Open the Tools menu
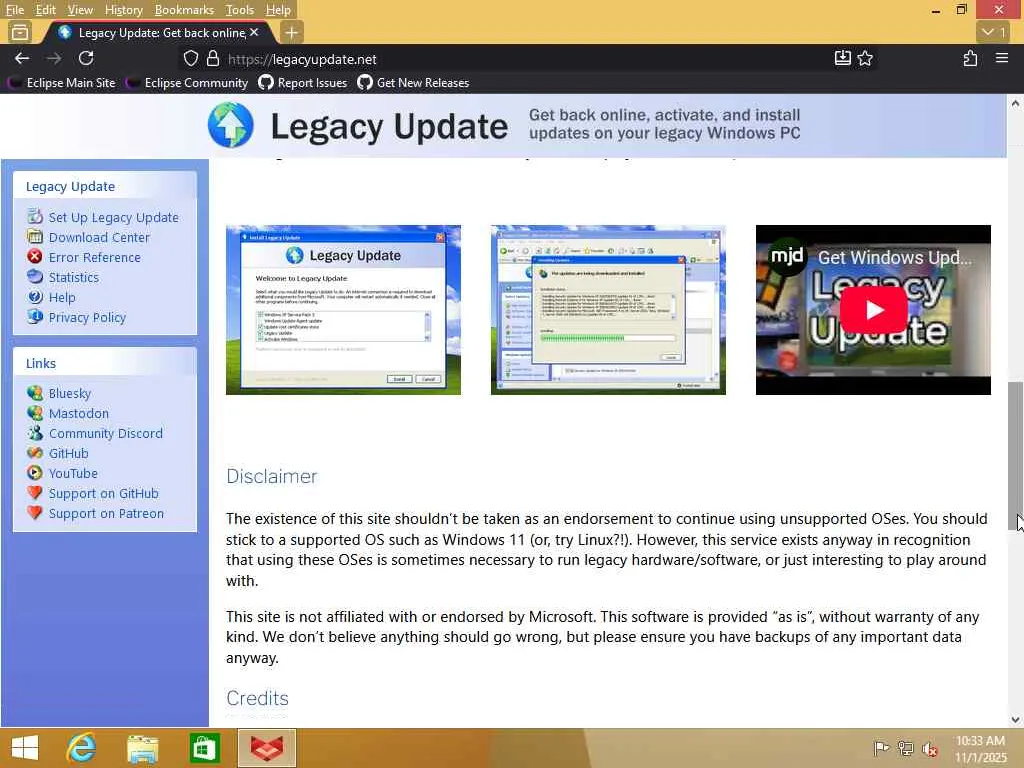This screenshot has width=1024, height=768. (239, 10)
